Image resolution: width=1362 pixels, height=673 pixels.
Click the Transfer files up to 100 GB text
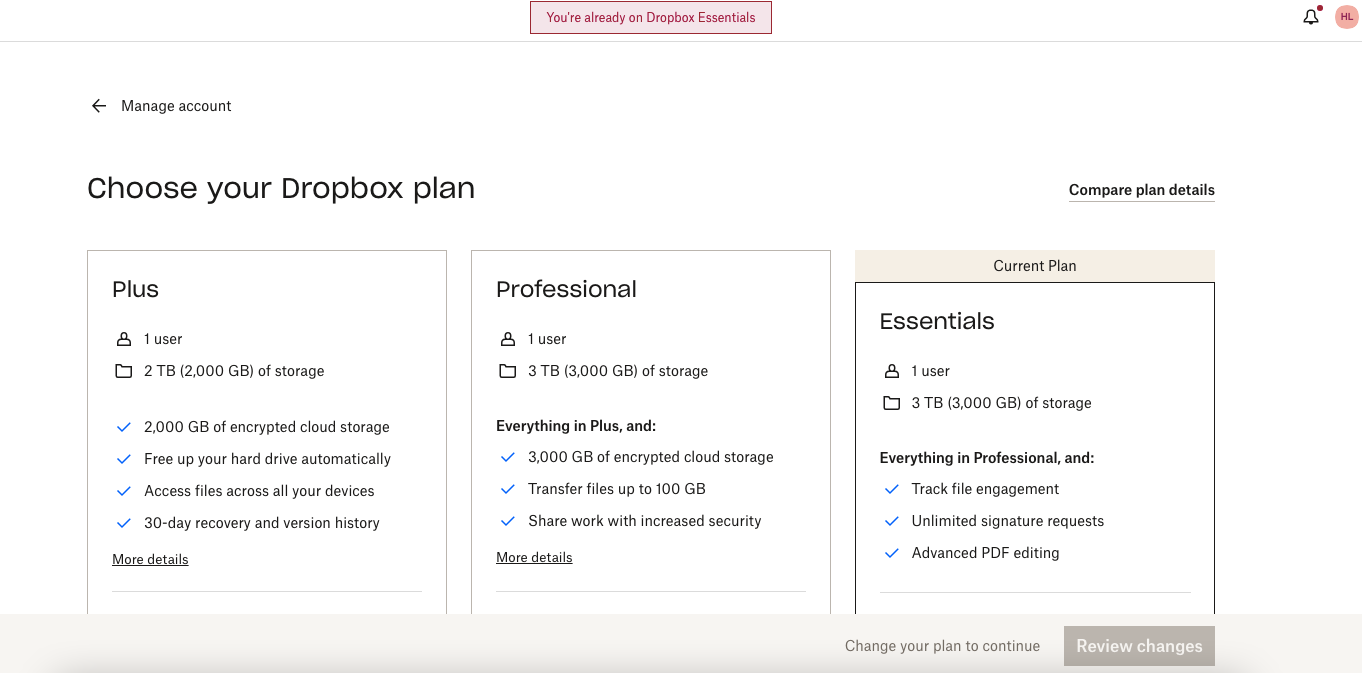(617, 489)
